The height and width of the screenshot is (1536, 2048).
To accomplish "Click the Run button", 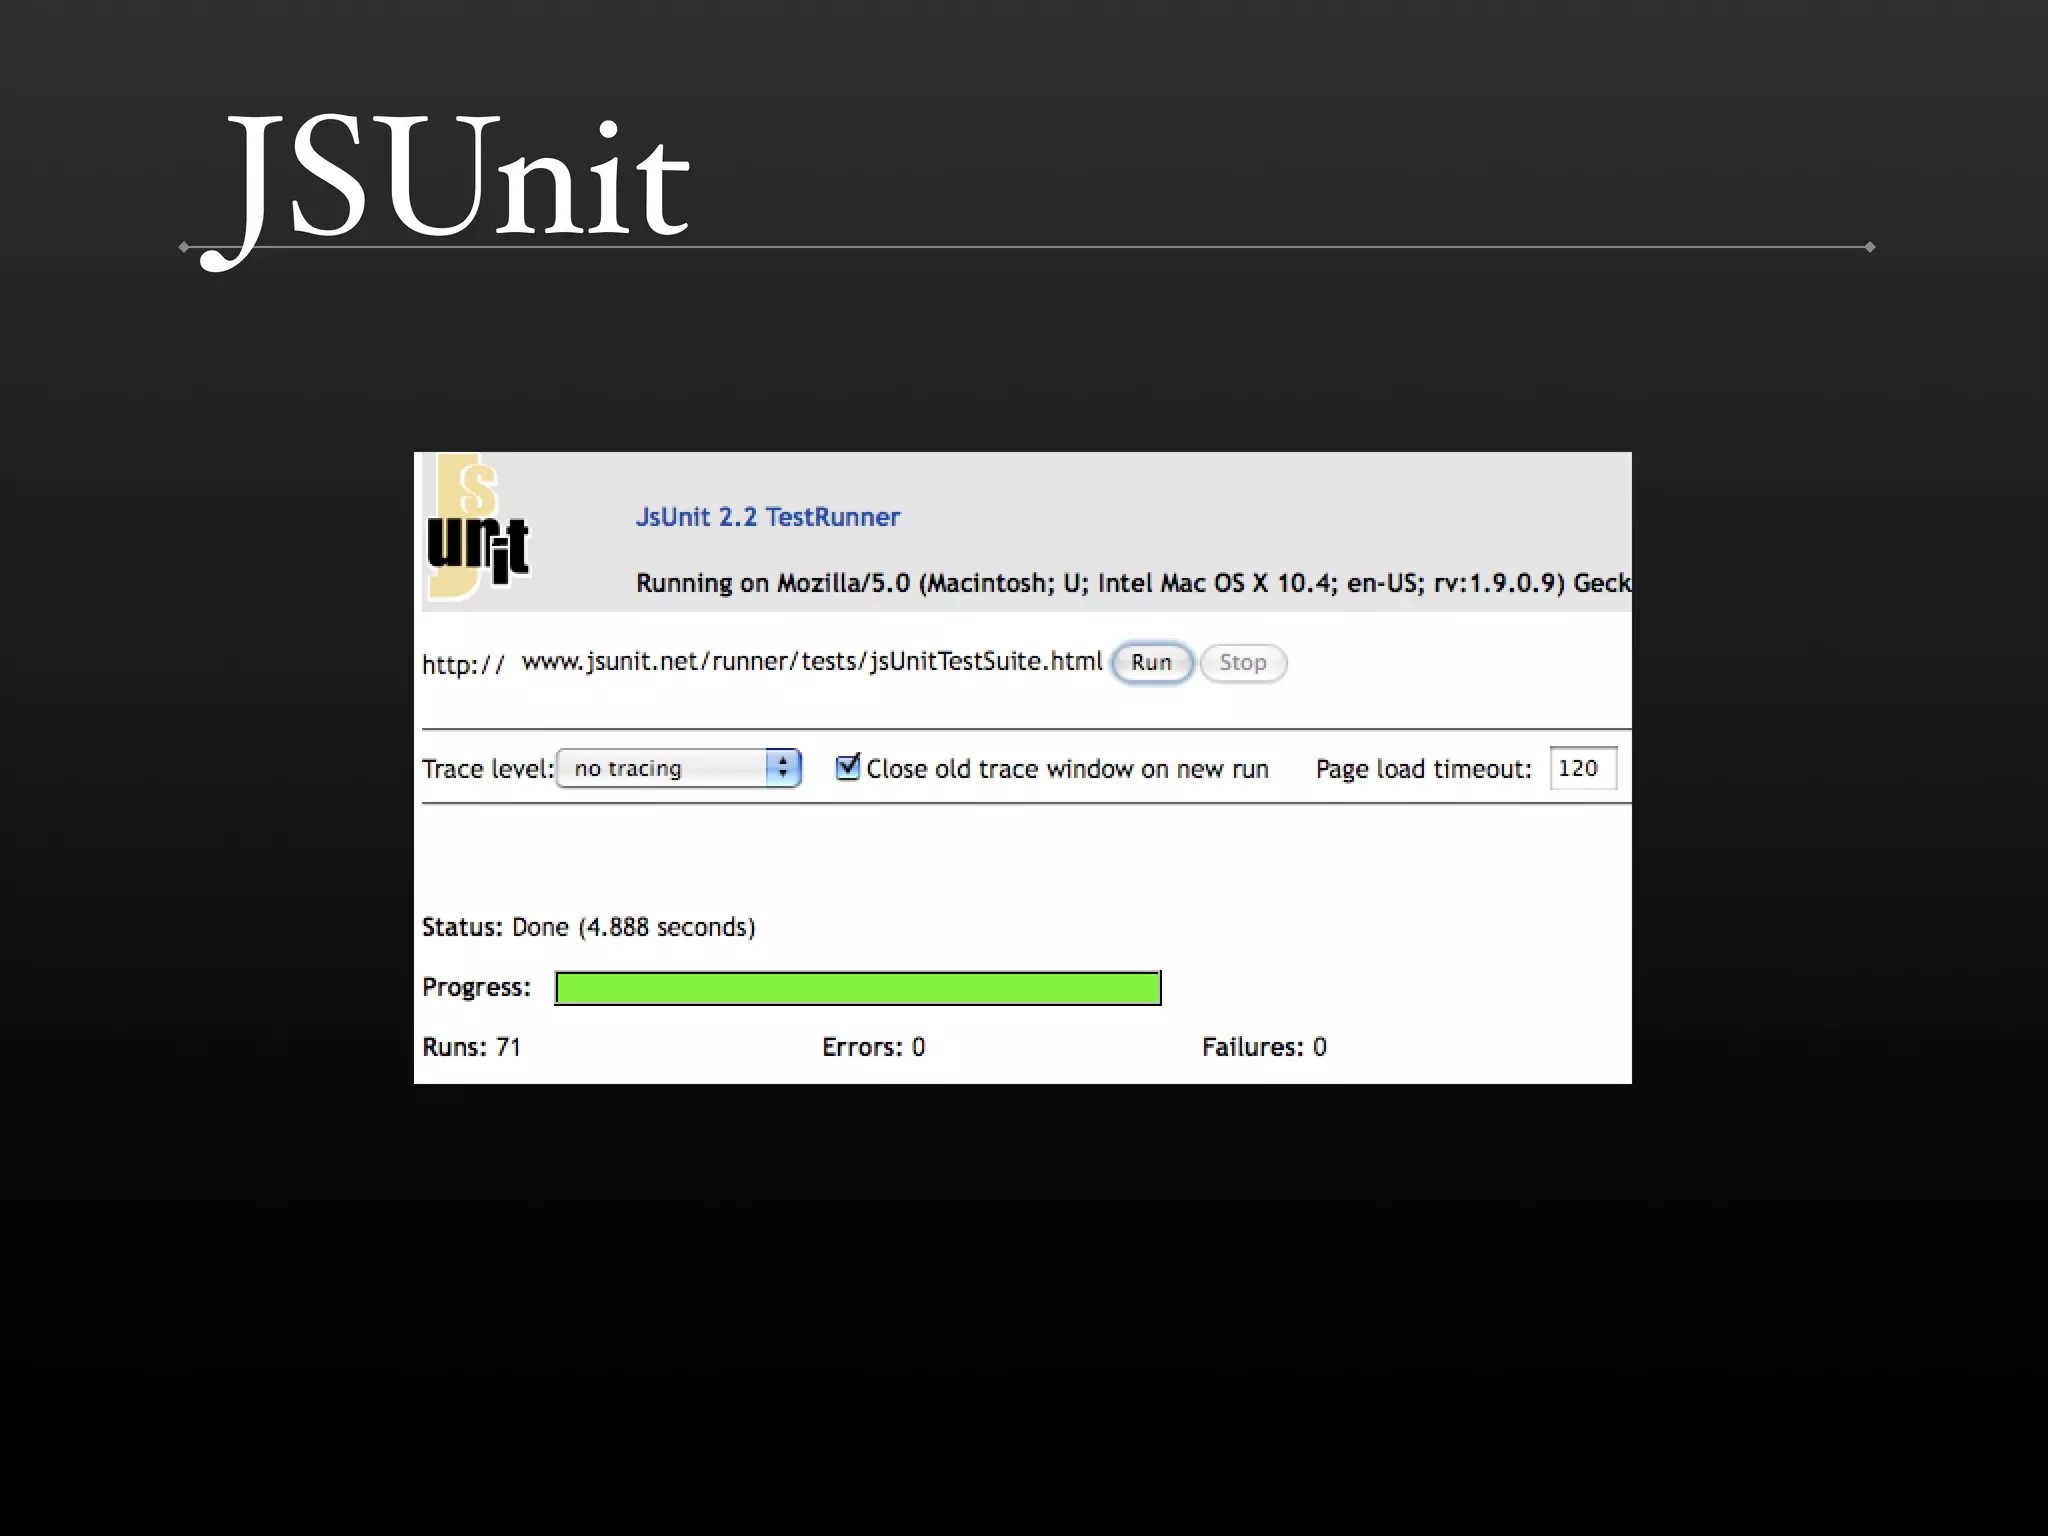I will coord(1152,663).
